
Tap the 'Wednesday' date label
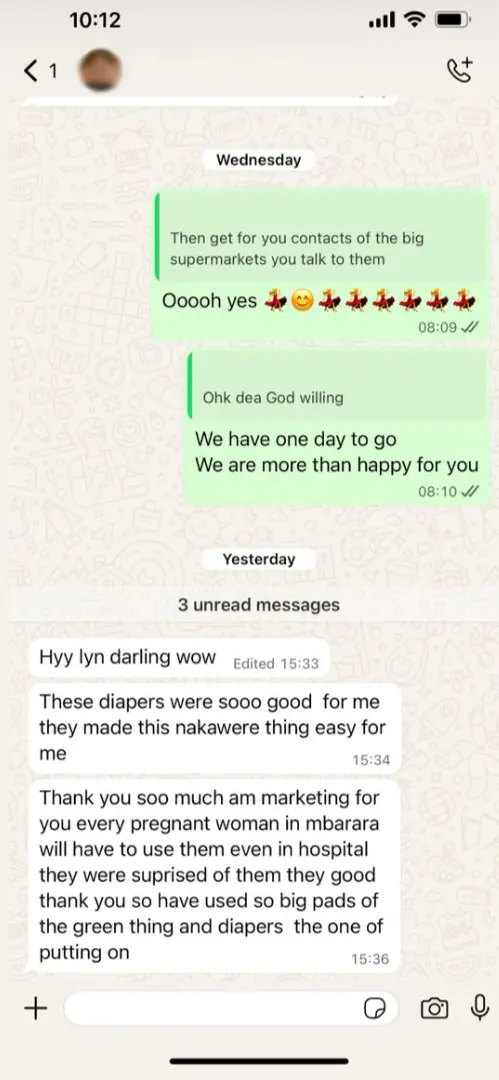pyautogui.click(x=258, y=160)
